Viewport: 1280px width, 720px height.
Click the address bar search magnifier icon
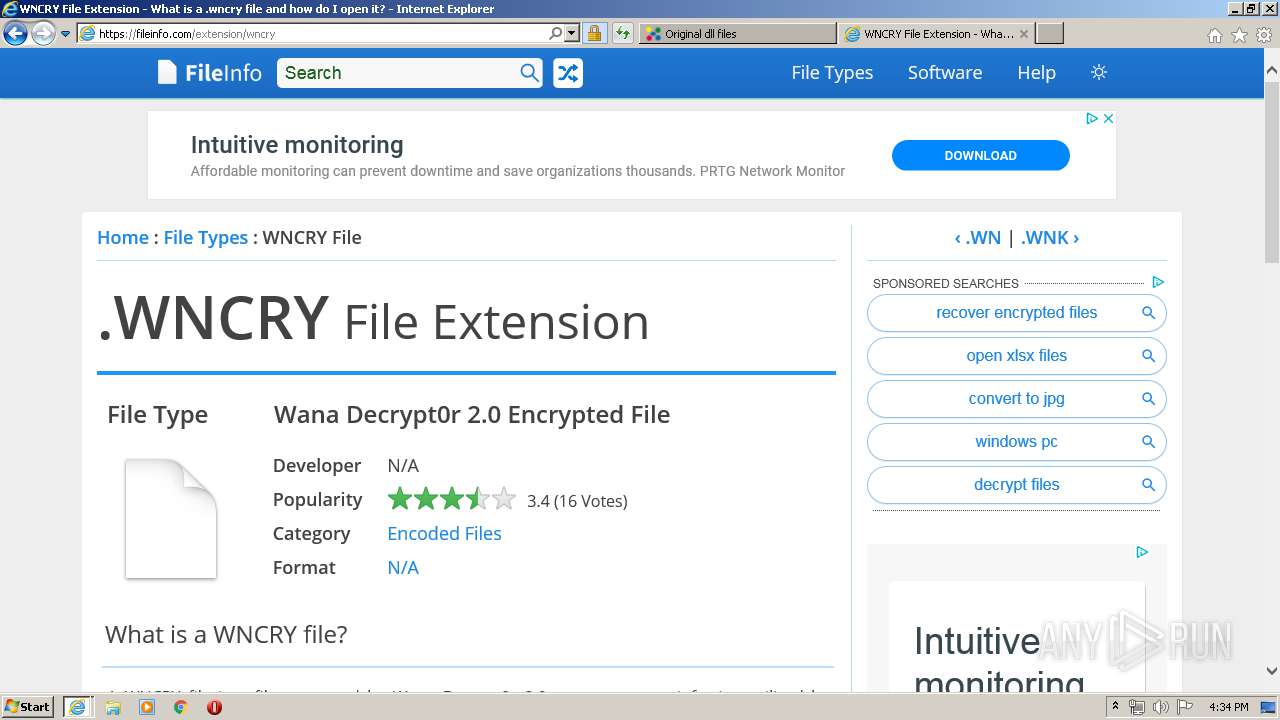tap(556, 34)
